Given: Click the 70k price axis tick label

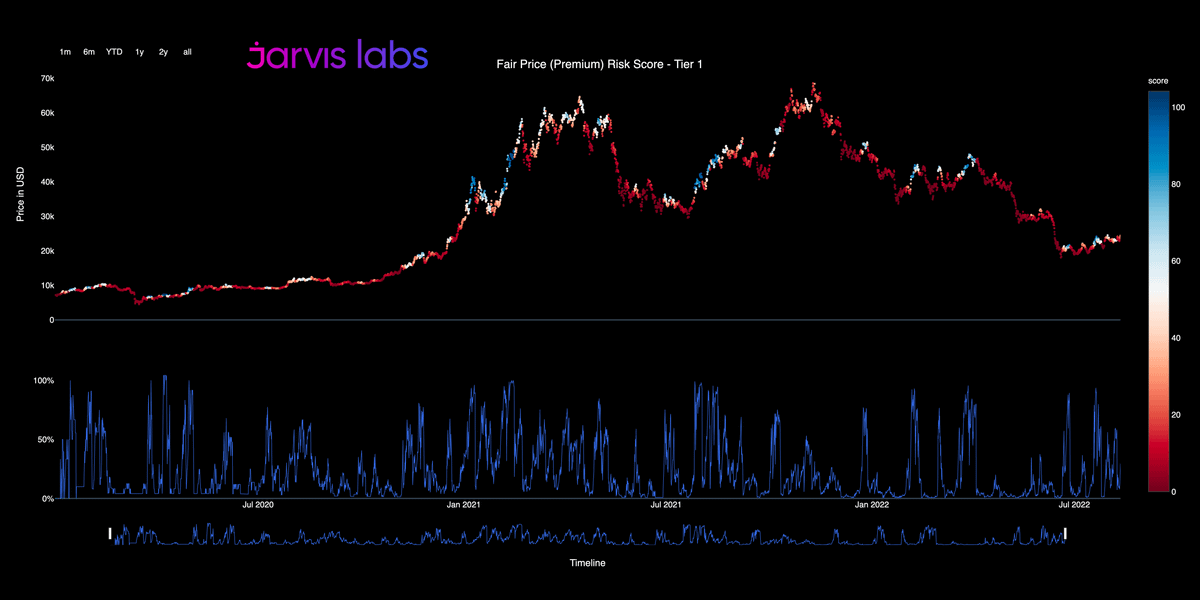Looking at the screenshot, I should [46, 78].
